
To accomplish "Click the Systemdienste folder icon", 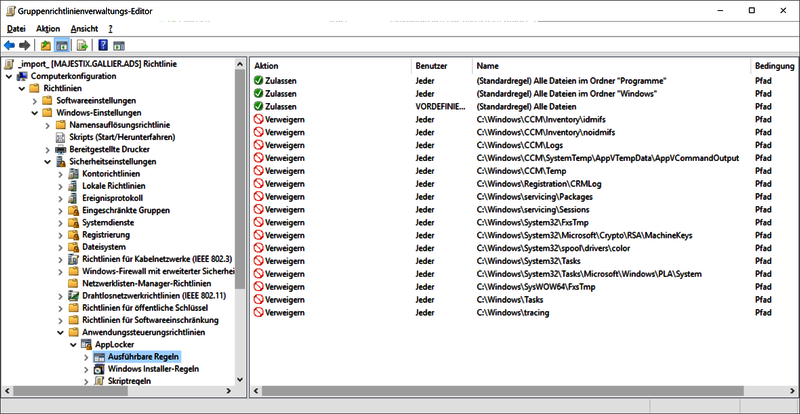I will coord(74,223).
